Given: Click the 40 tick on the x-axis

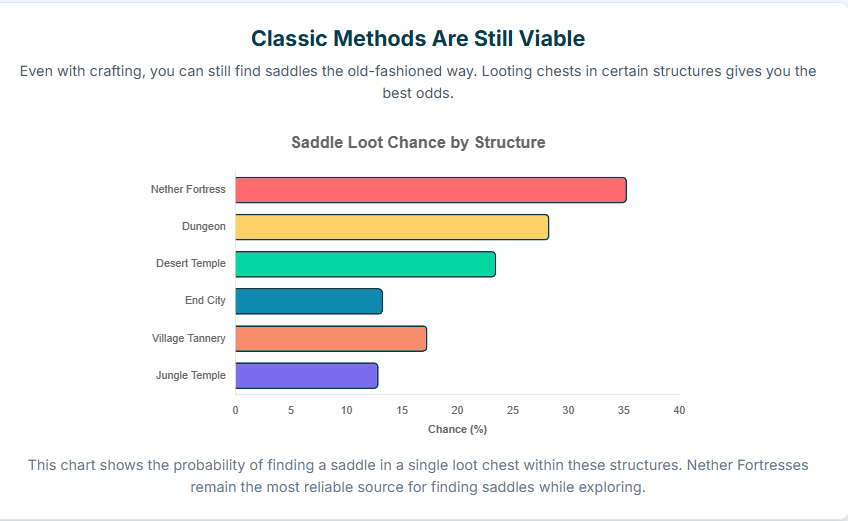Looking at the screenshot, I should (x=679, y=410).
